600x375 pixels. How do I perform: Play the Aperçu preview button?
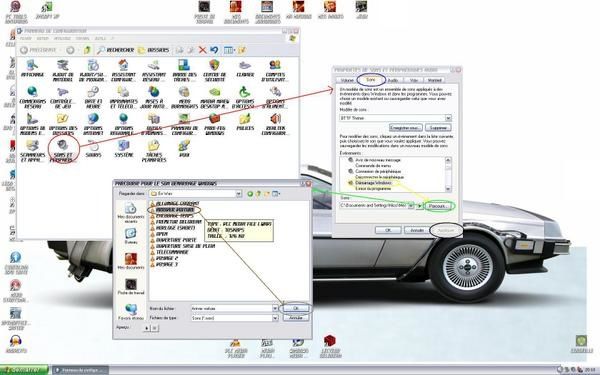146,328
